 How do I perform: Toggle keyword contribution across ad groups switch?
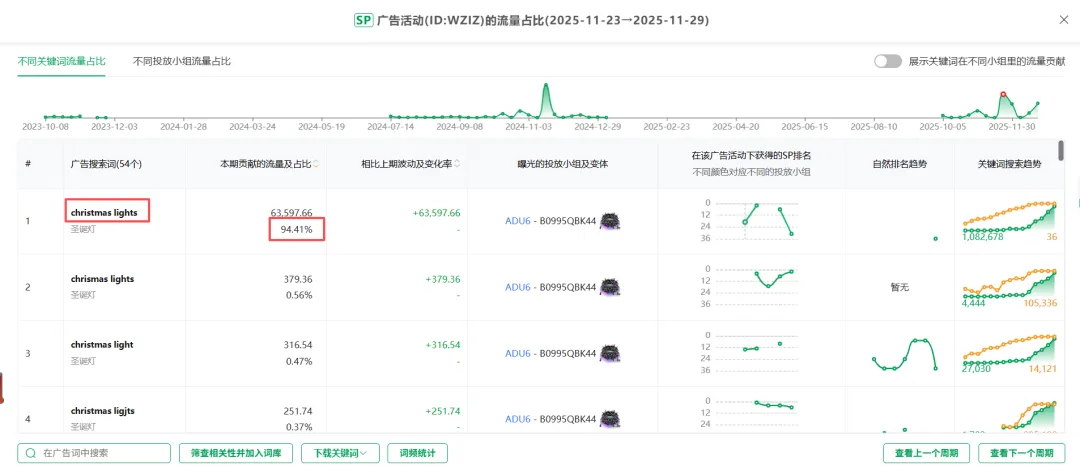pyautogui.click(x=888, y=61)
